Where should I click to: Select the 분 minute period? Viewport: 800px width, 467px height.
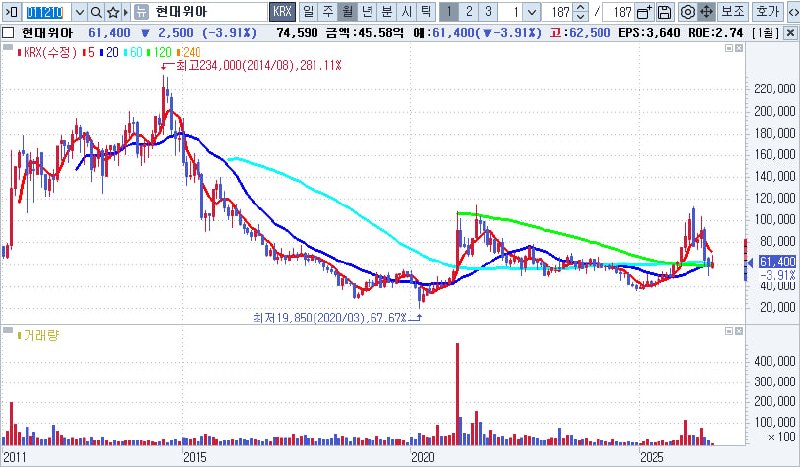pyautogui.click(x=387, y=12)
